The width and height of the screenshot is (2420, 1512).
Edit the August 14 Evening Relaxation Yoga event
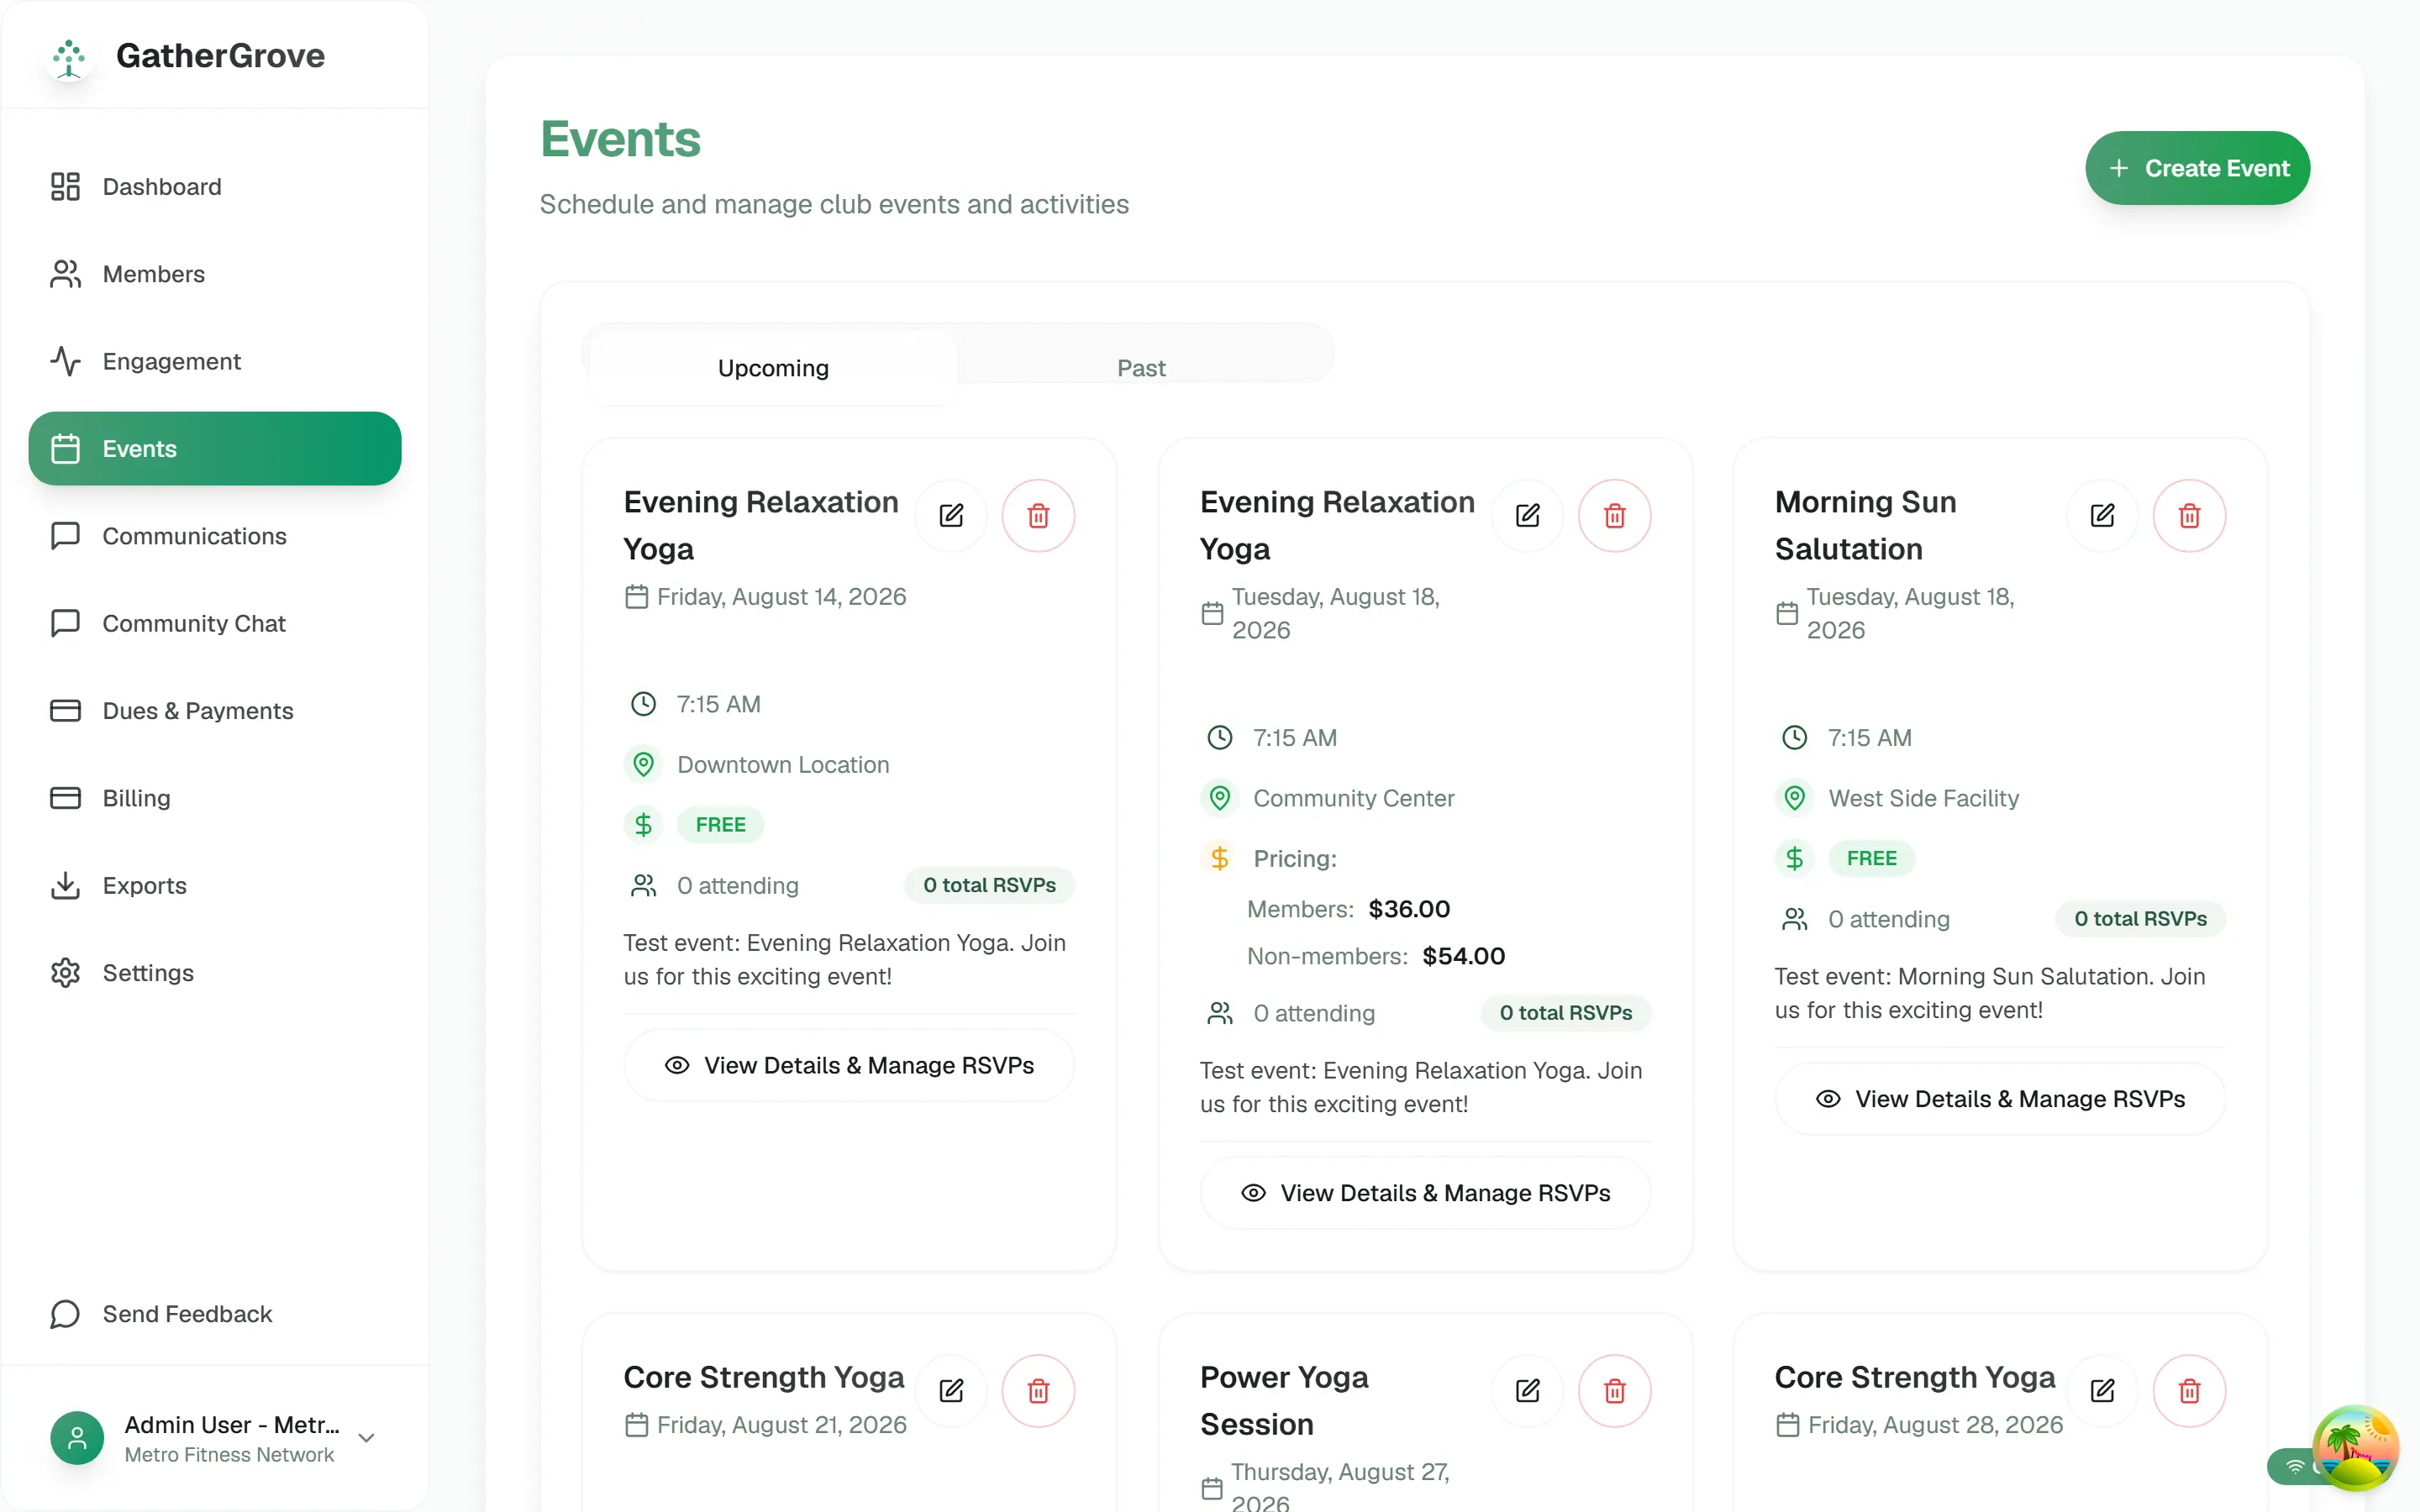click(x=951, y=516)
